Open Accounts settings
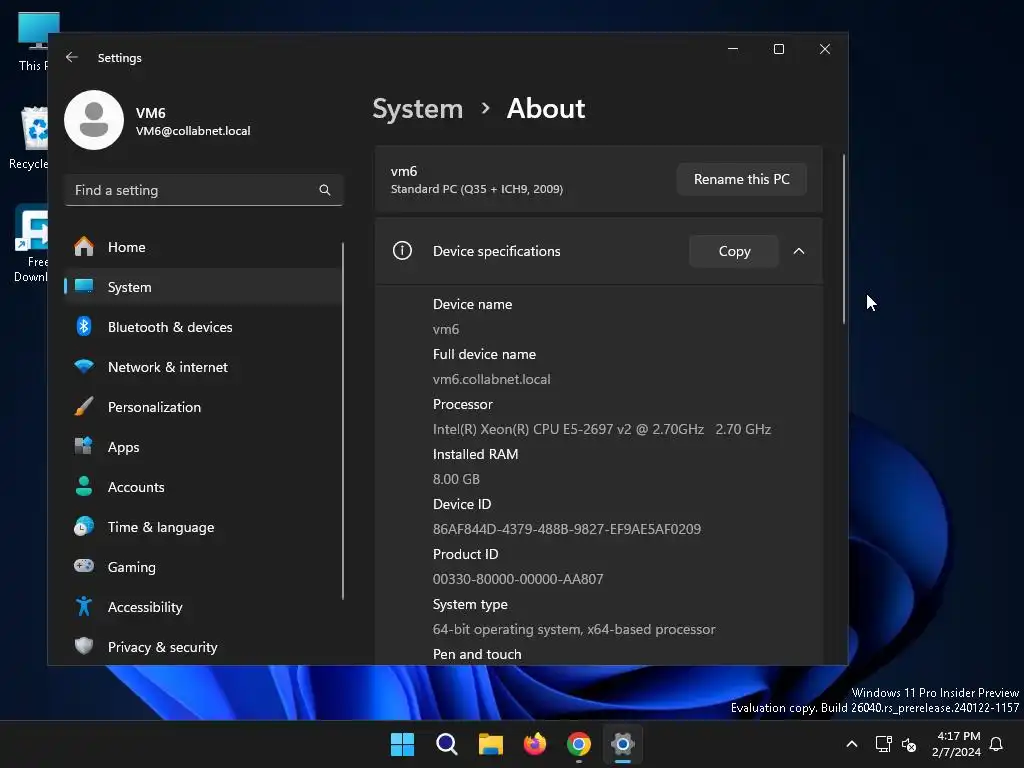Viewport: 1024px width, 768px height. 202,487
